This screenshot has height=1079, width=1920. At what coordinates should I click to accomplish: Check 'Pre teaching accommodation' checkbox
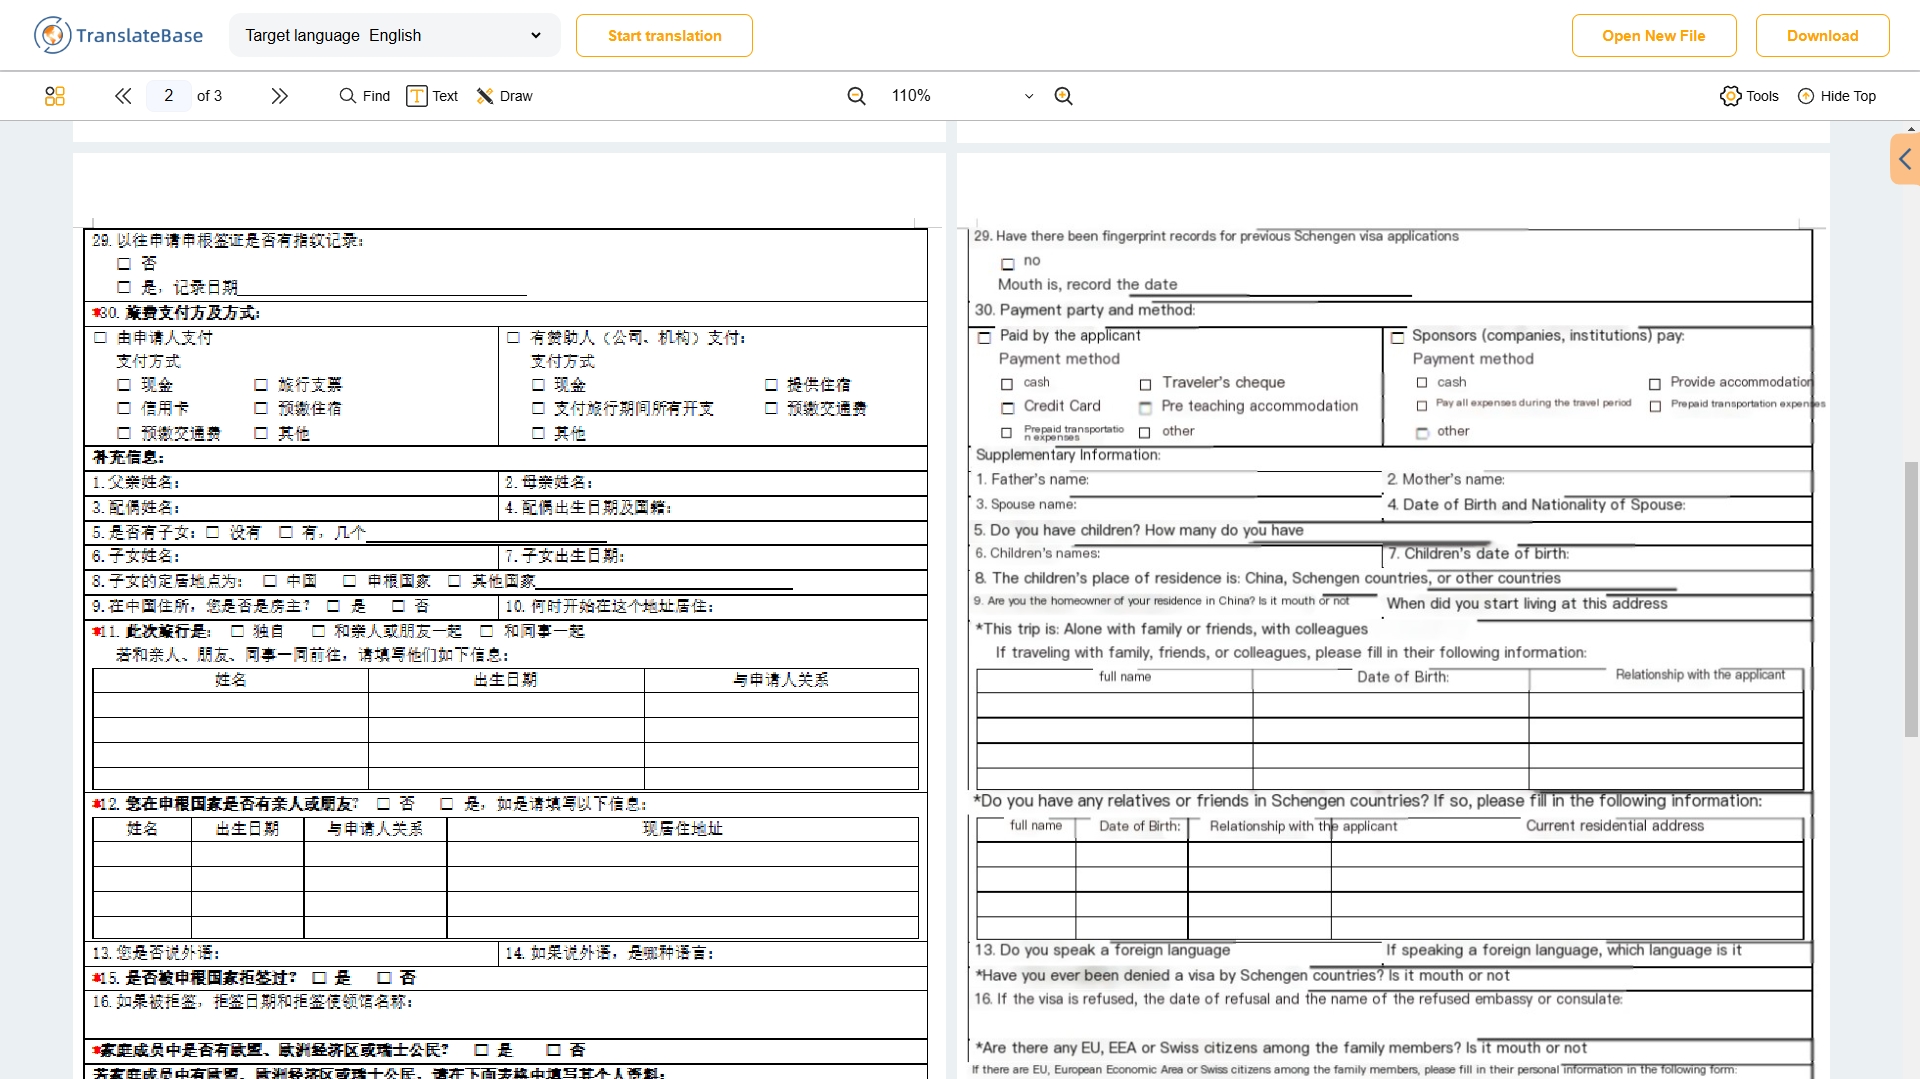coord(1145,408)
